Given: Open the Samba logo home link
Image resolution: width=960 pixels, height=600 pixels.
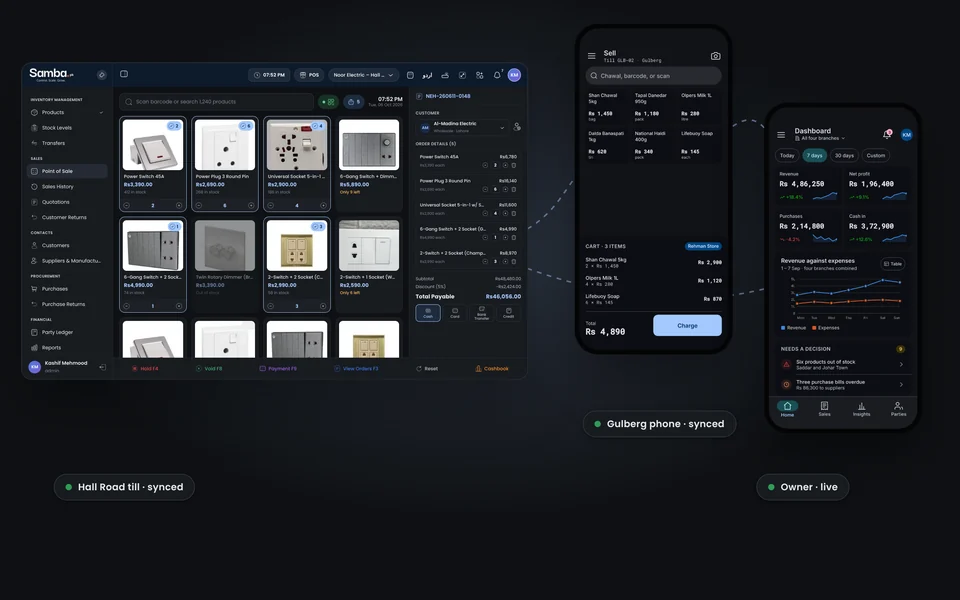Looking at the screenshot, I should pos(51,74).
